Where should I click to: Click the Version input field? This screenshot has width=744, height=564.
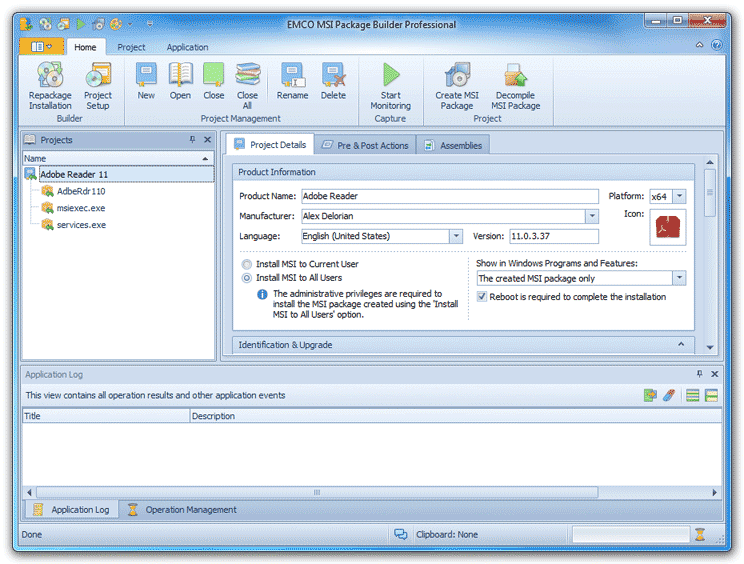click(554, 236)
